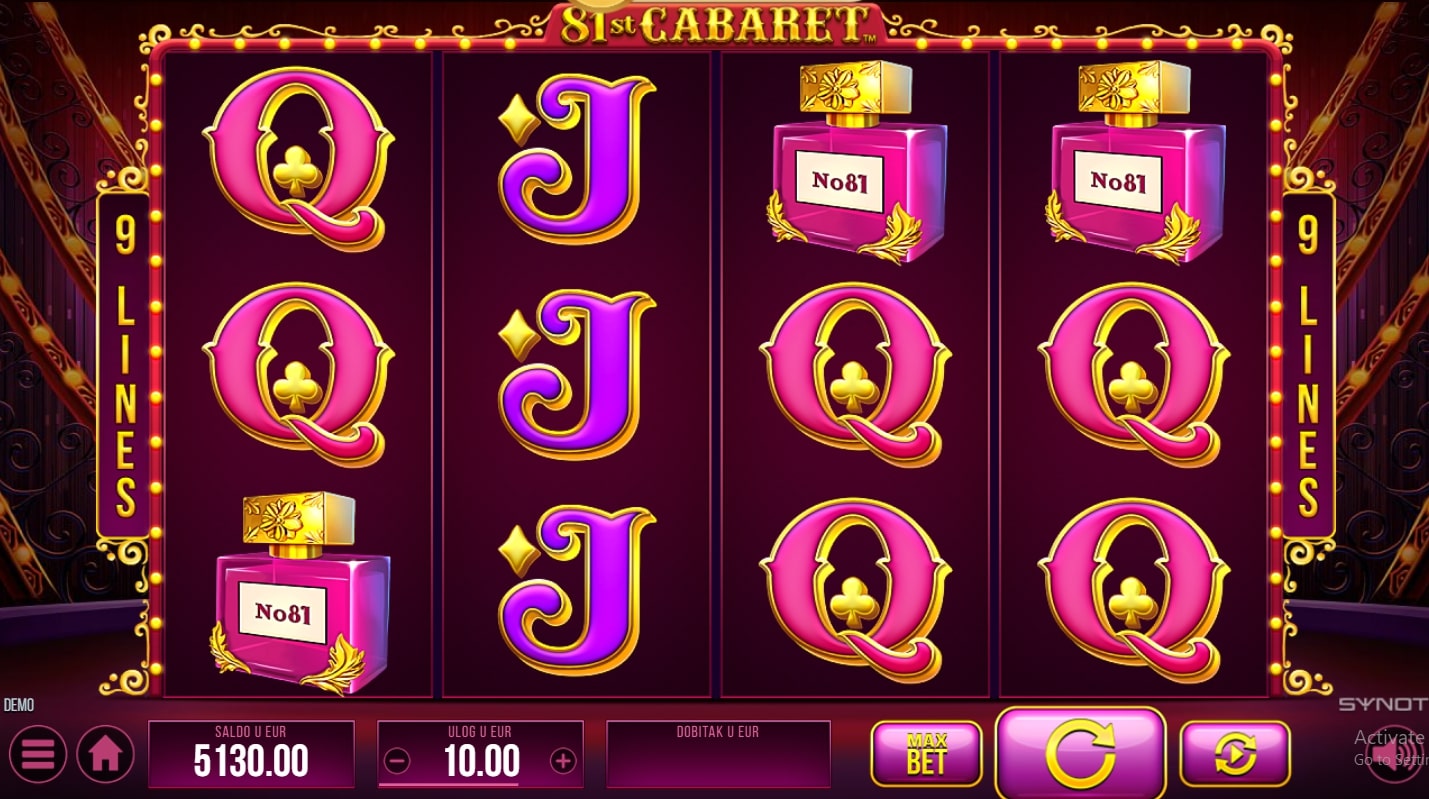Click the Dobitak u EUR win panel
Image resolution: width=1429 pixels, height=799 pixels.
(x=718, y=754)
